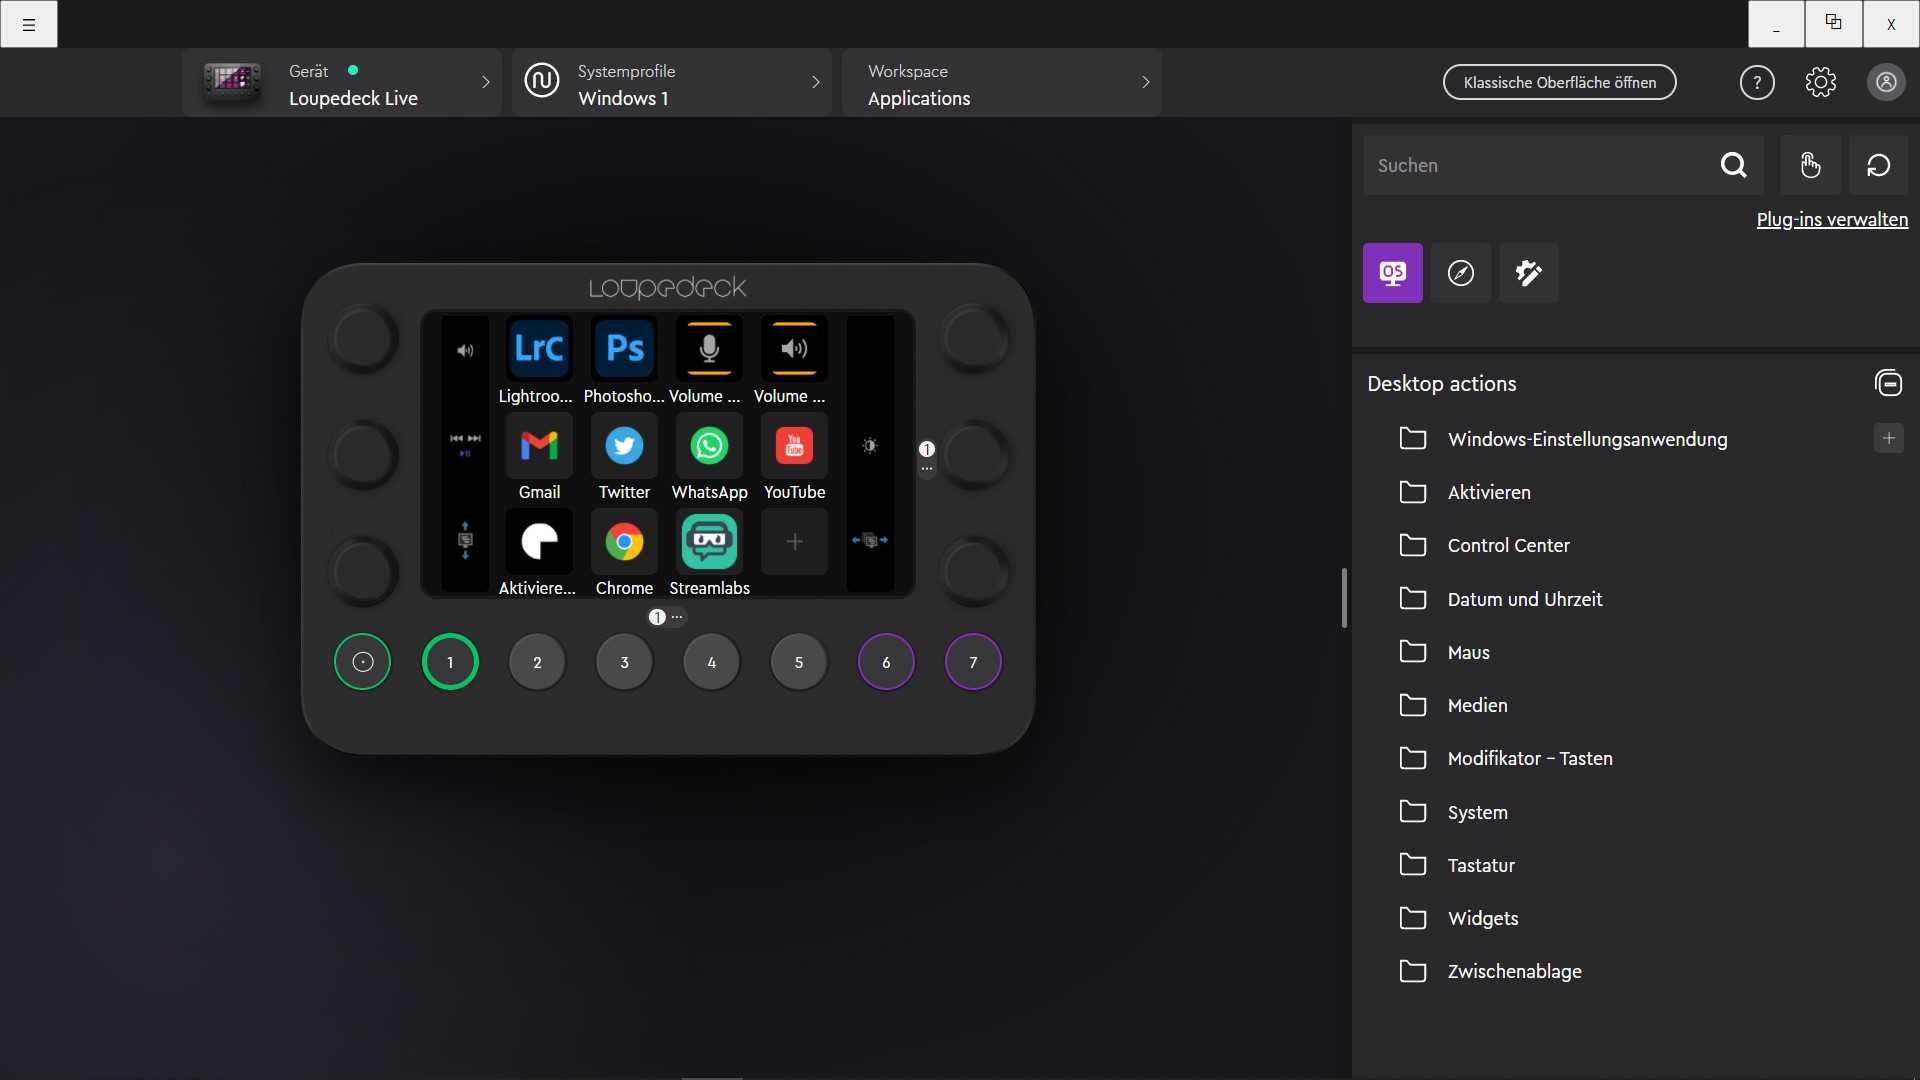The width and height of the screenshot is (1920, 1080).
Task: Click the vertical scroll dial icon
Action: pos(465,540)
